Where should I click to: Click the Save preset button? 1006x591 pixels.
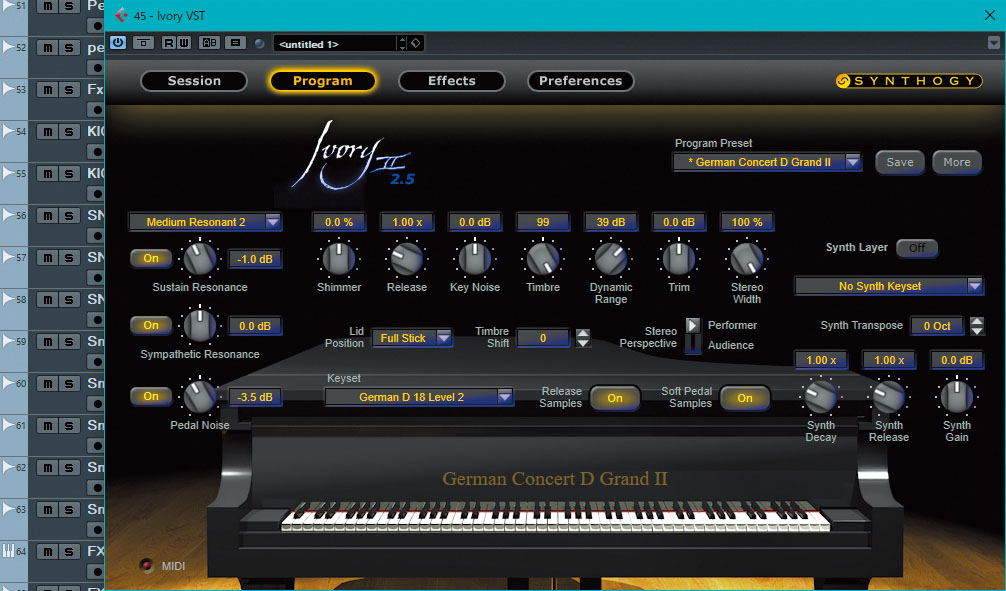tap(899, 162)
